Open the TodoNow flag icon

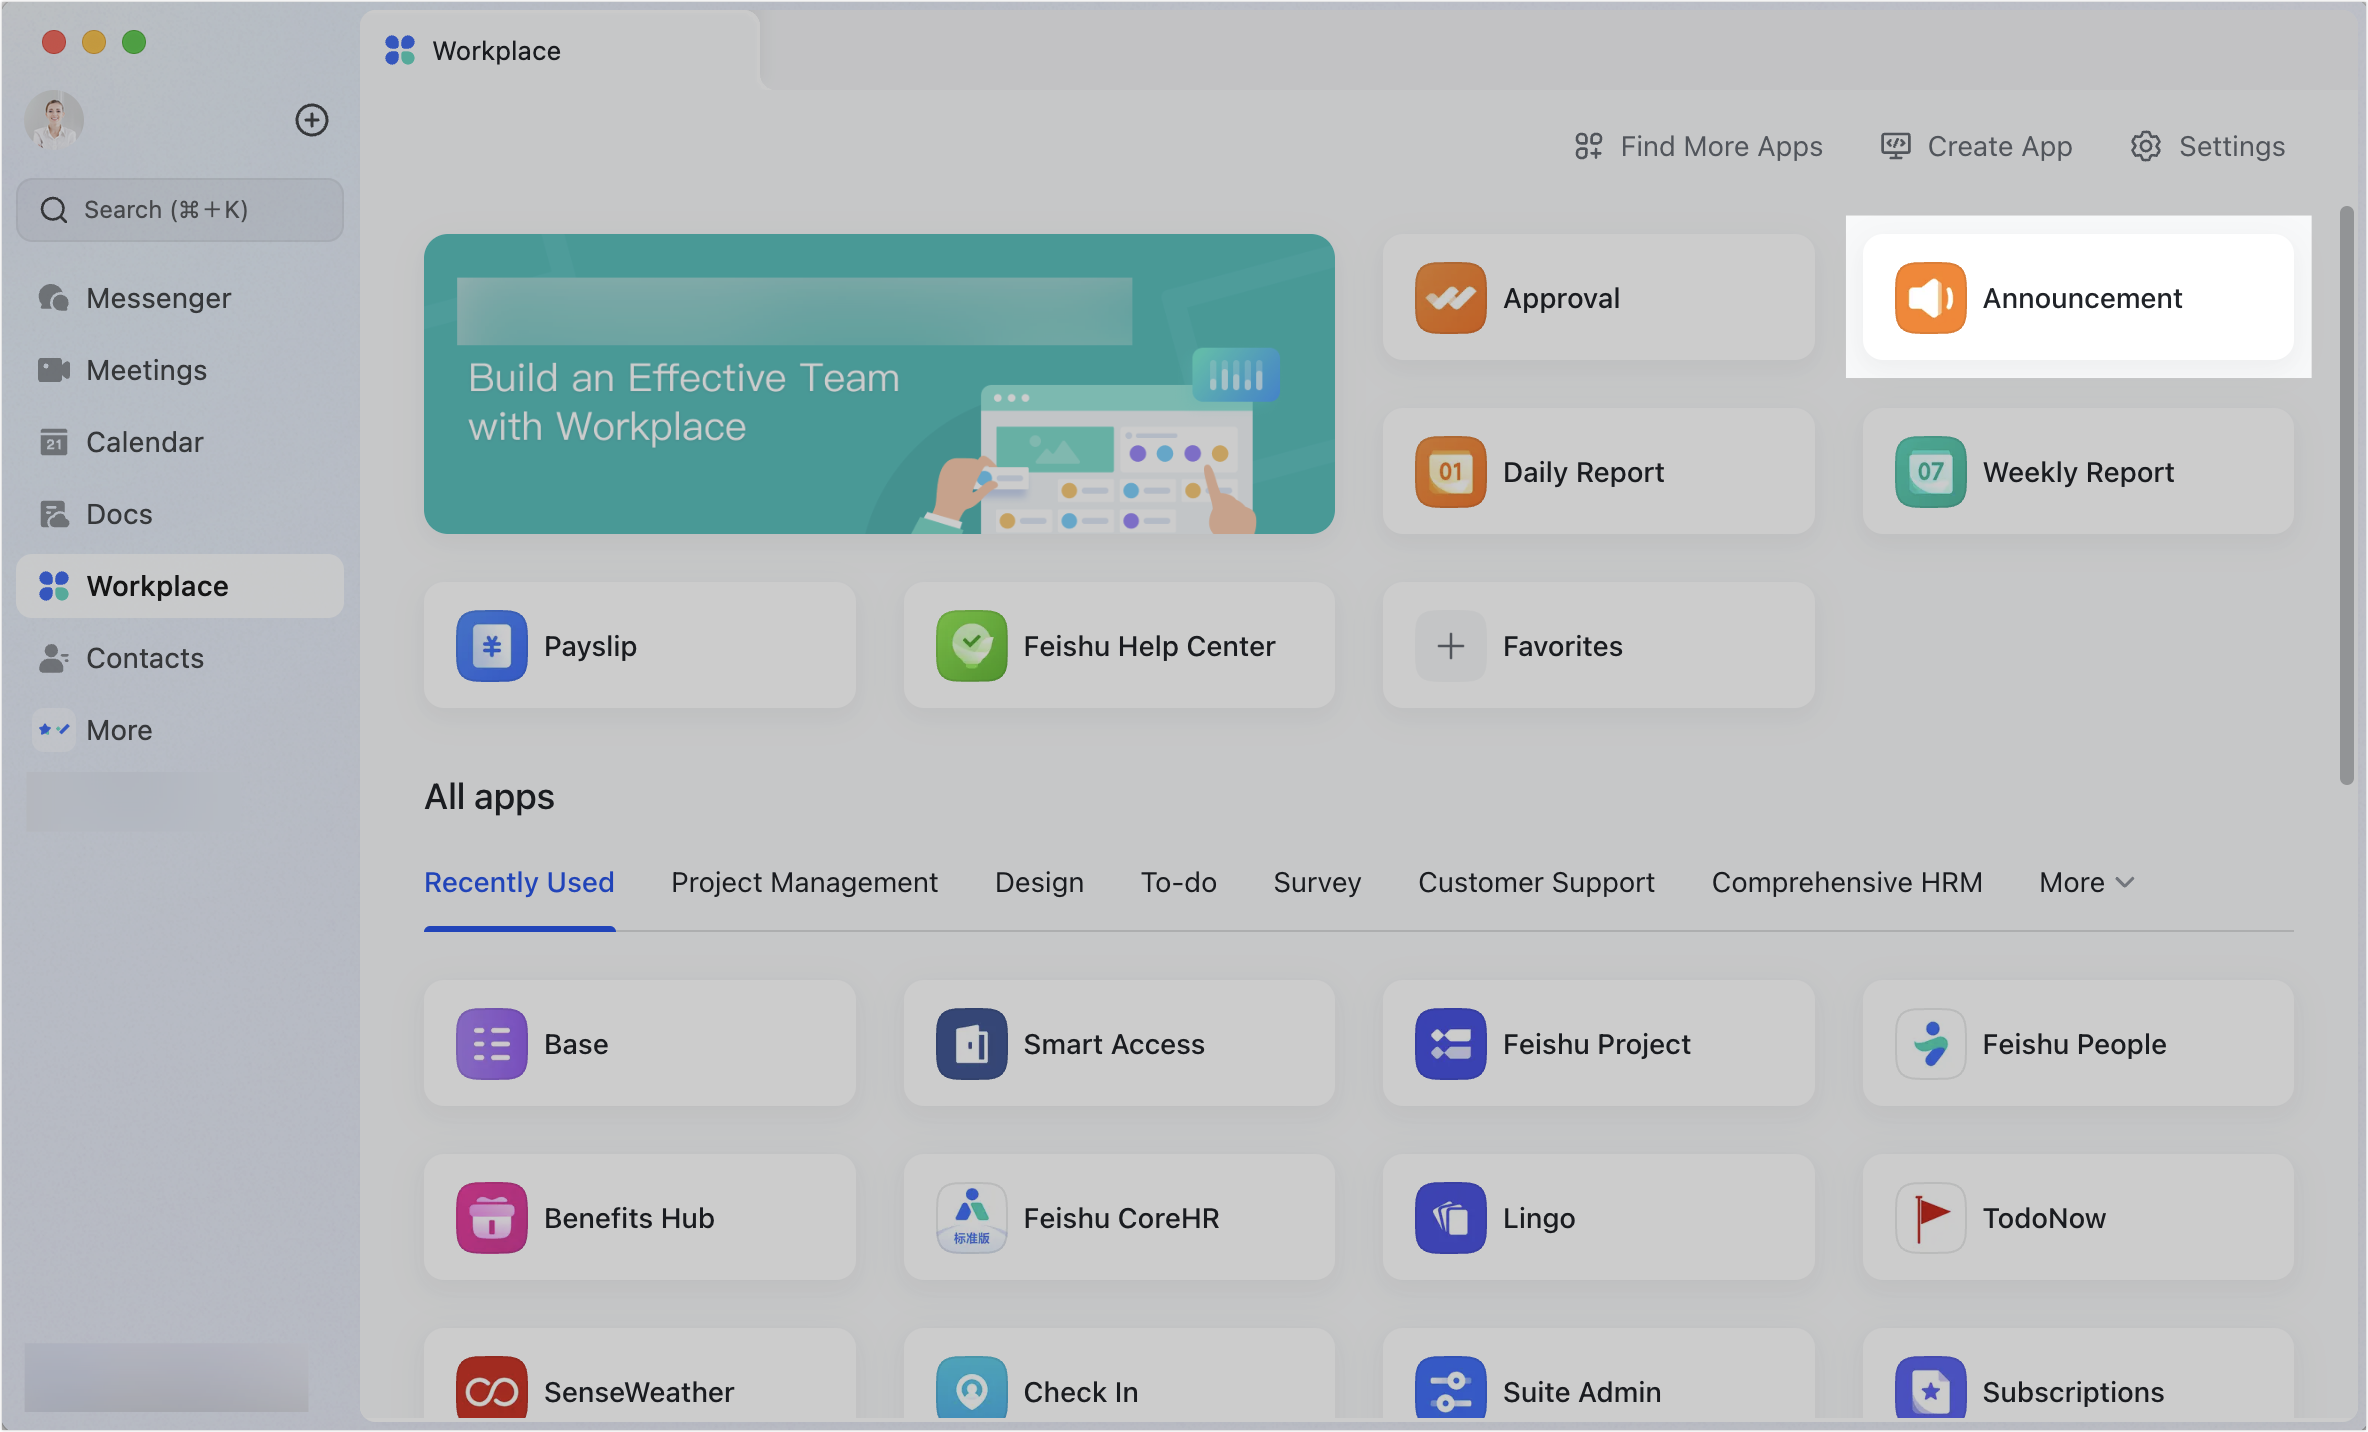click(1930, 1218)
